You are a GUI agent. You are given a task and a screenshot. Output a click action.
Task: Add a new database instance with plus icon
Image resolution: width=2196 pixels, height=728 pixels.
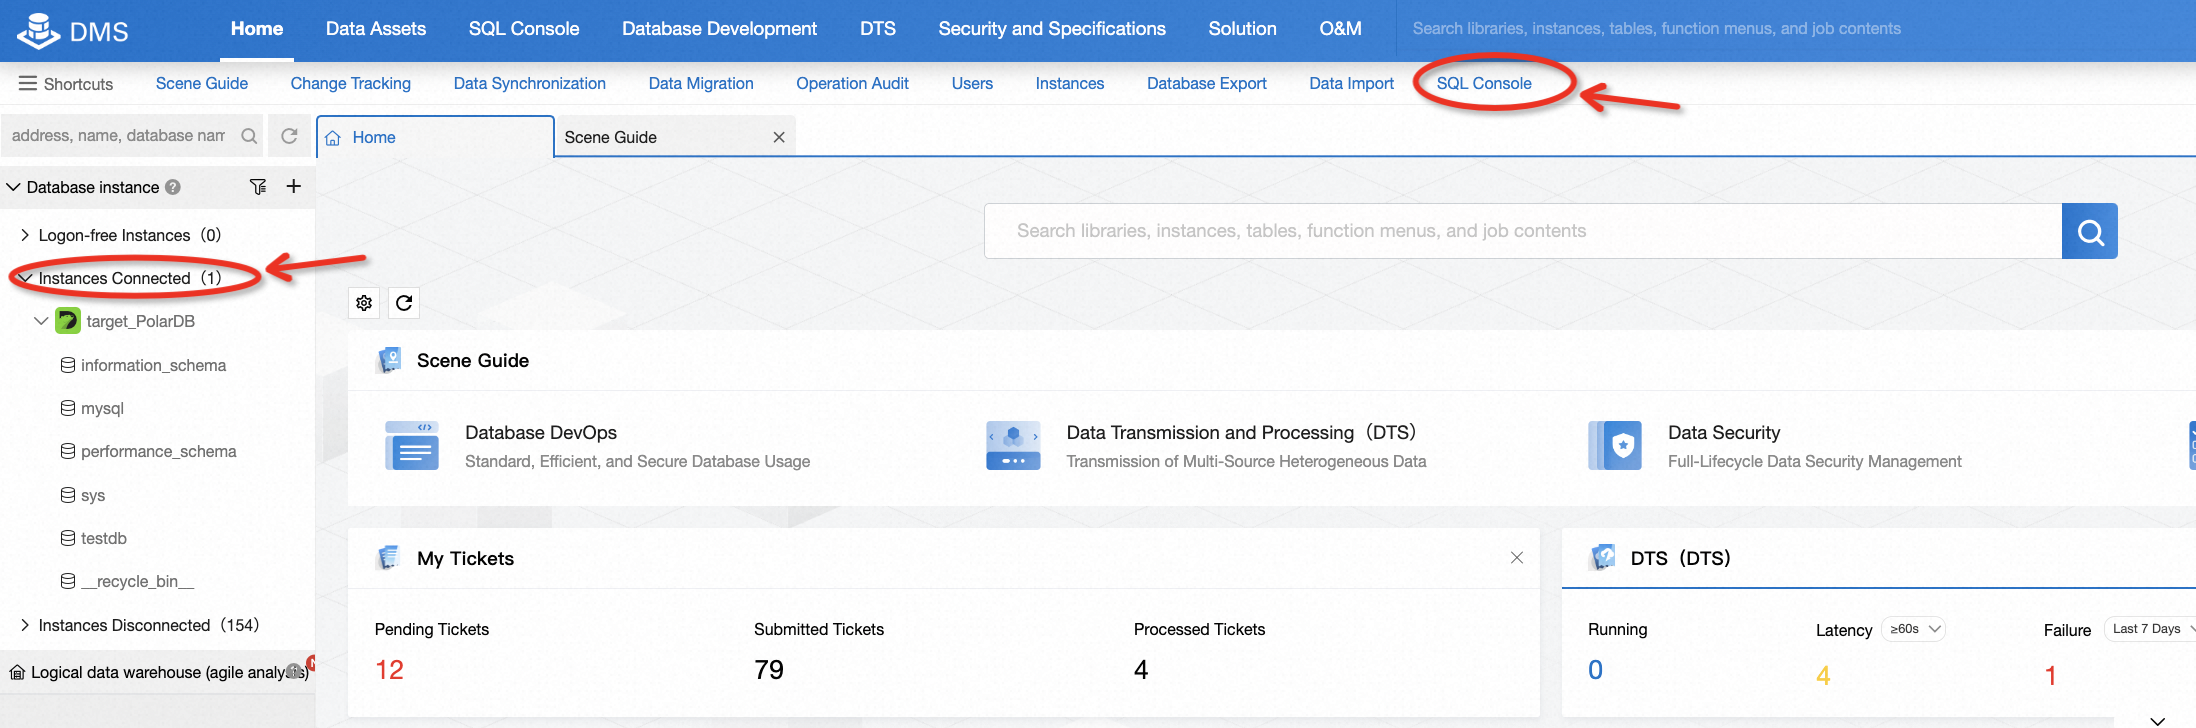(294, 186)
